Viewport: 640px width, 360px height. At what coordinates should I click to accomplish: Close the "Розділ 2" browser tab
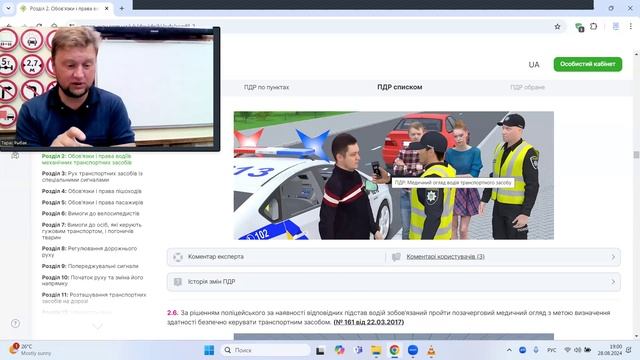tap(107, 8)
